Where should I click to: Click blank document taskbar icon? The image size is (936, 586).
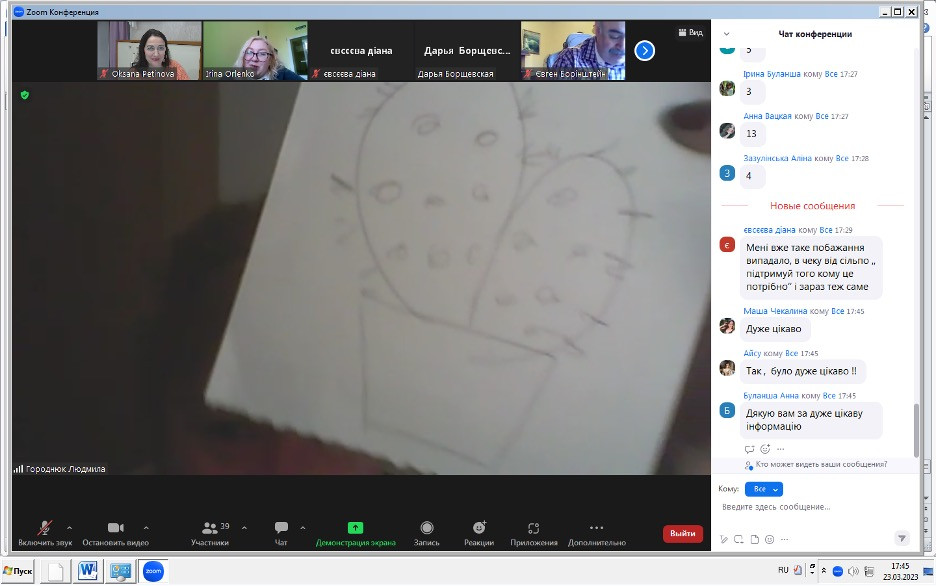(56, 571)
